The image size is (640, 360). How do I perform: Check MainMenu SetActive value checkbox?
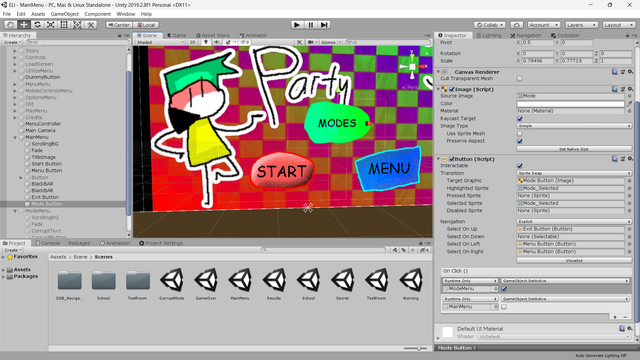[504, 307]
